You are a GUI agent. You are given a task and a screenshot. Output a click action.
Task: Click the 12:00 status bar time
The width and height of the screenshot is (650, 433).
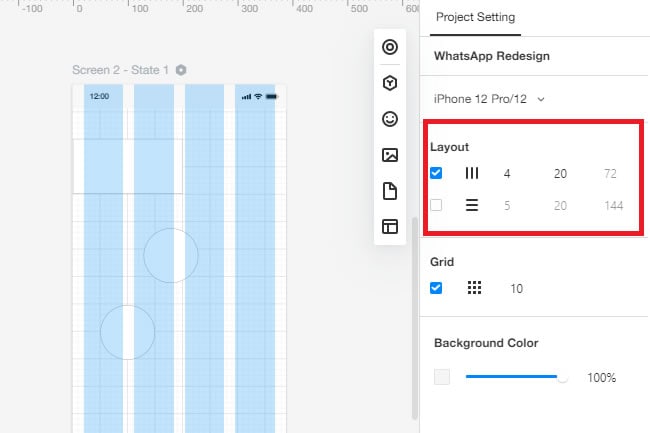point(99,97)
